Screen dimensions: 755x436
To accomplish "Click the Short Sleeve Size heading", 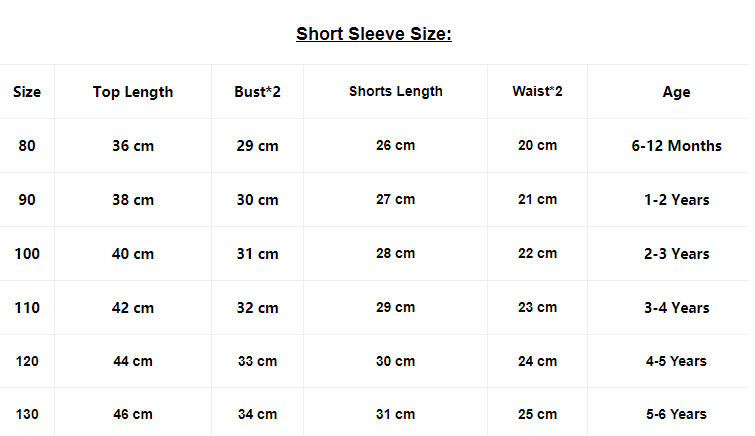I will pos(374,35).
